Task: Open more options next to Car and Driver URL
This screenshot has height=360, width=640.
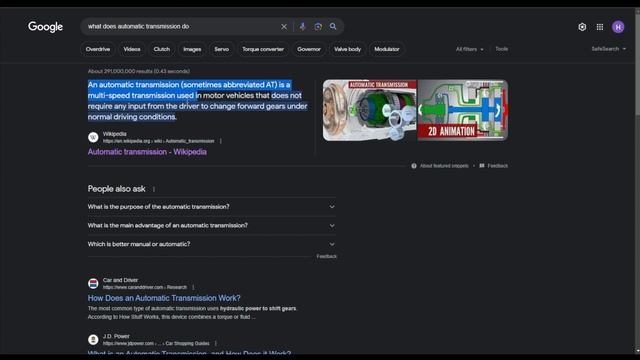Action: click(193, 287)
